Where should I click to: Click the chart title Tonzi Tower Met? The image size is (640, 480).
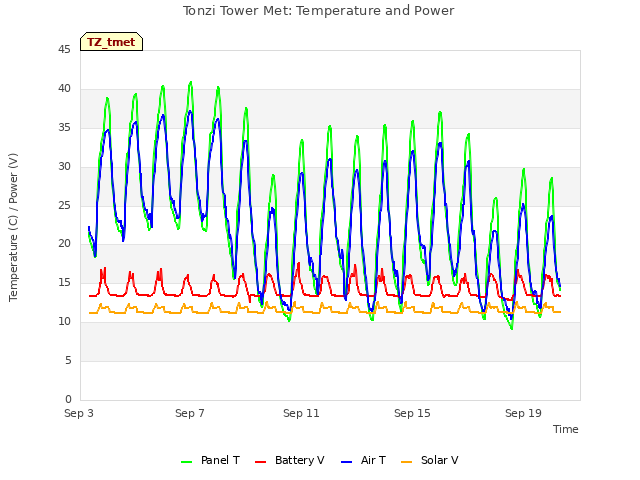pyautogui.click(x=318, y=11)
